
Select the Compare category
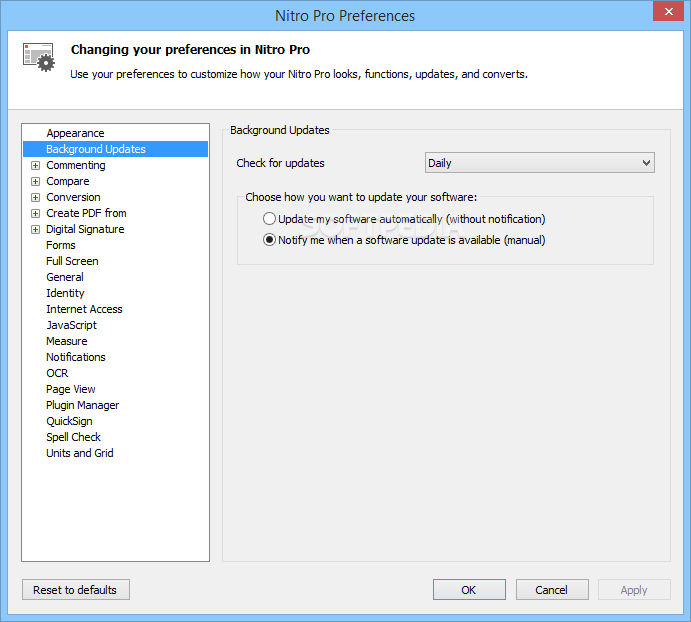click(68, 181)
